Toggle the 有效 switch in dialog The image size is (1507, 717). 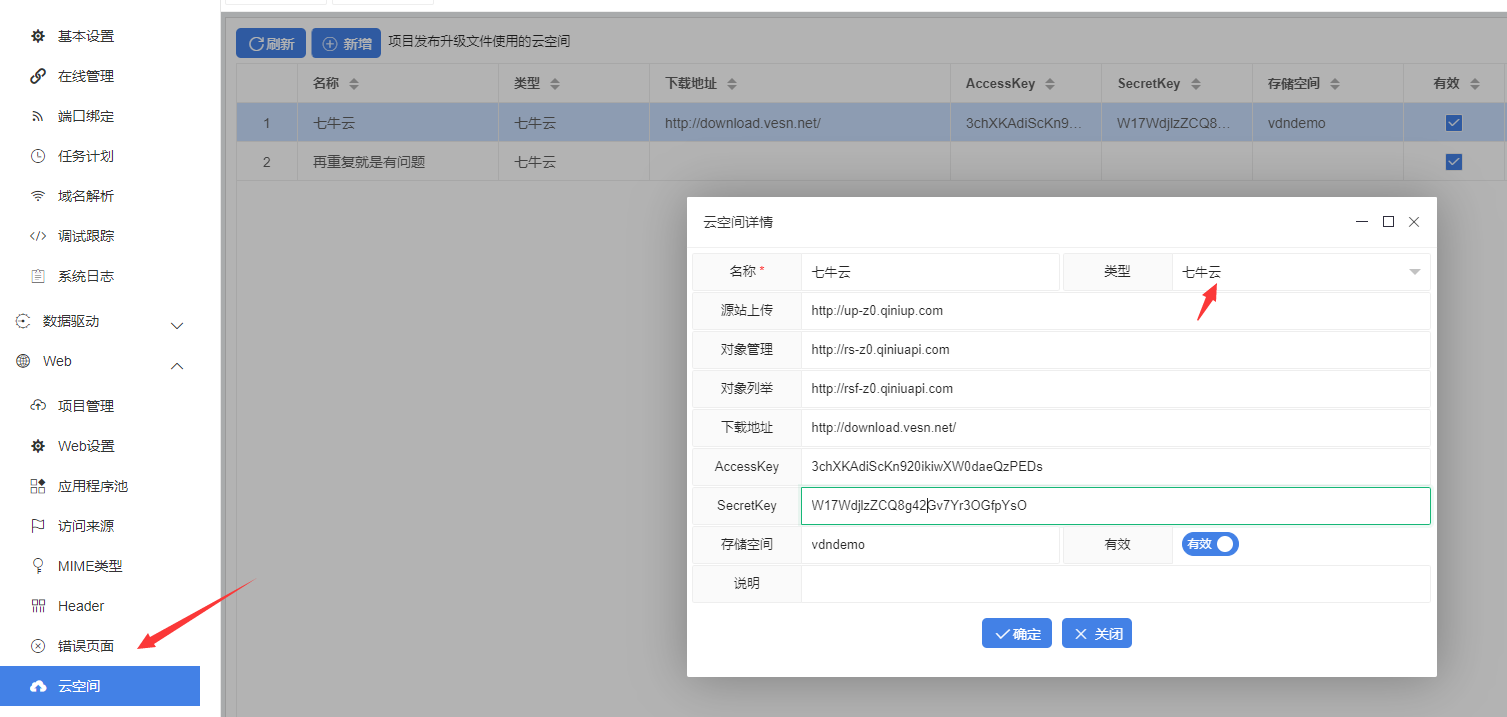coord(1210,544)
